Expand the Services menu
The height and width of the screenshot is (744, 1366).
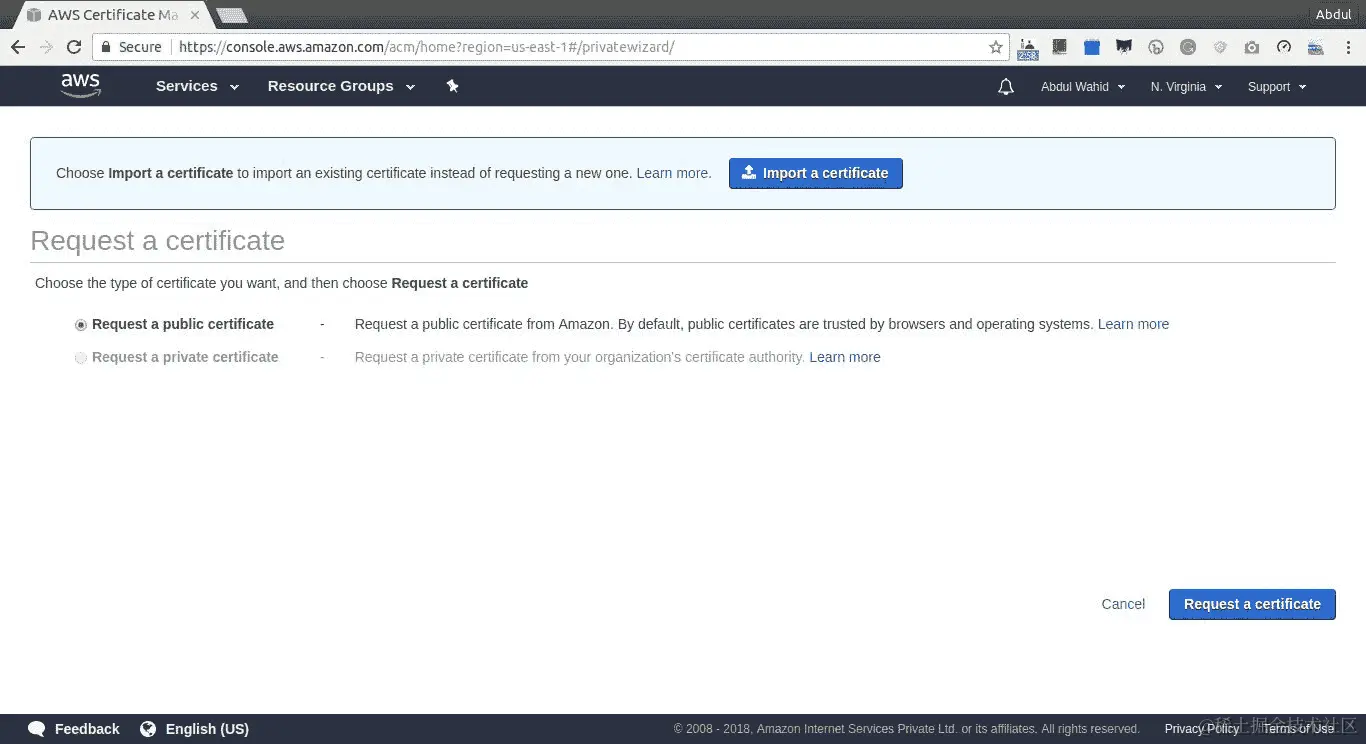197,86
